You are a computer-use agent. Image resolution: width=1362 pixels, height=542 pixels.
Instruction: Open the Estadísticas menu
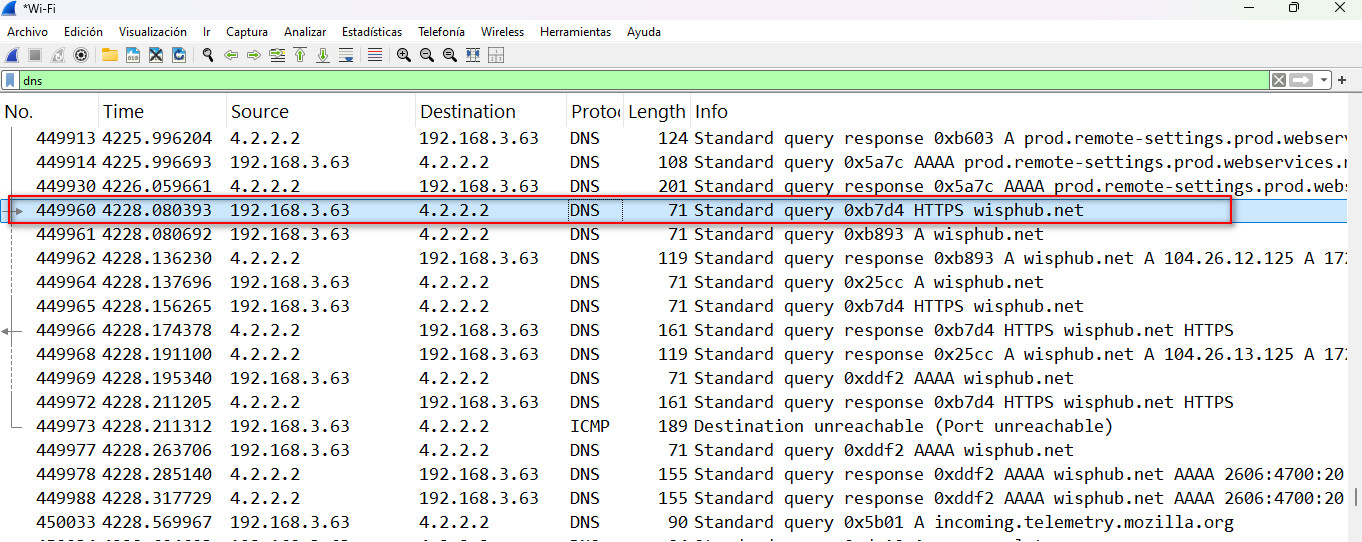tap(371, 32)
